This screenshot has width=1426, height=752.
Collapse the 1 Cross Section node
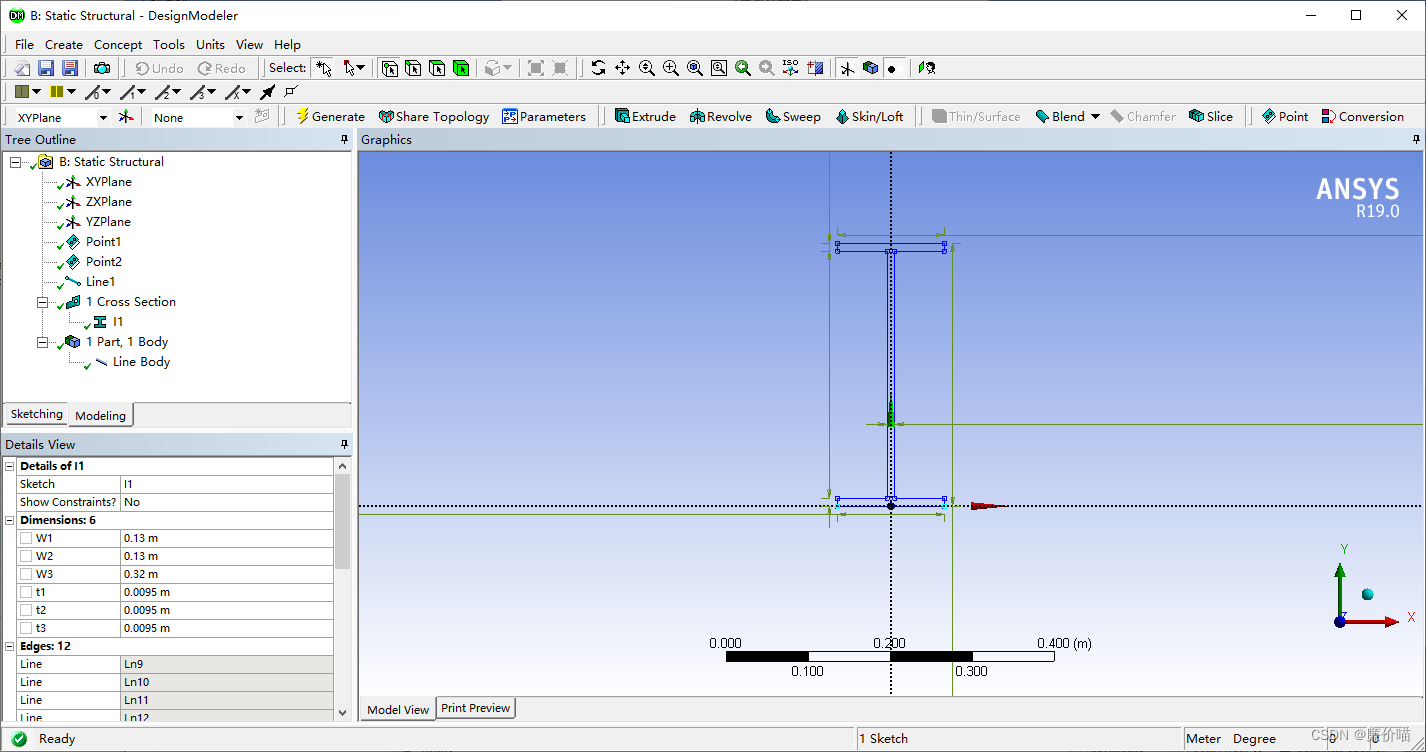42,302
